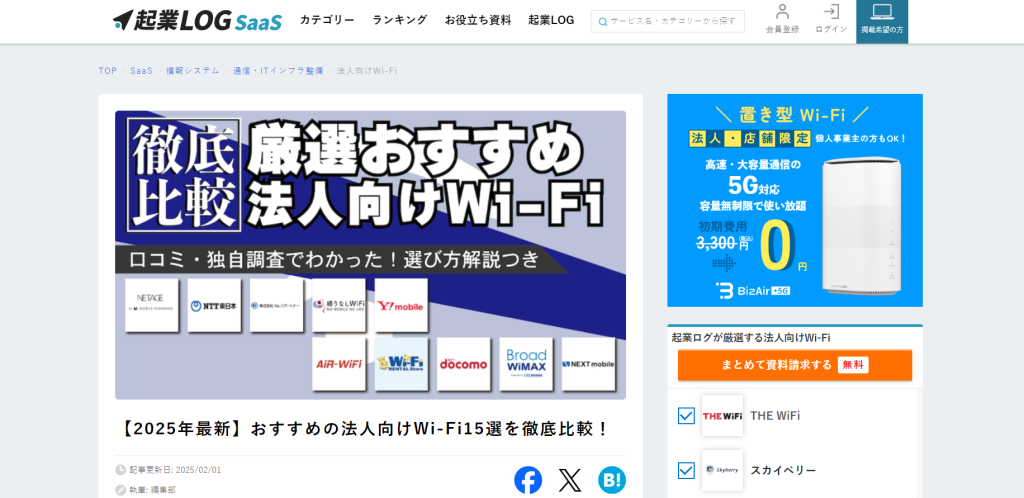
Task: Click the NEXT mobile logo tile
Action: click(x=588, y=364)
